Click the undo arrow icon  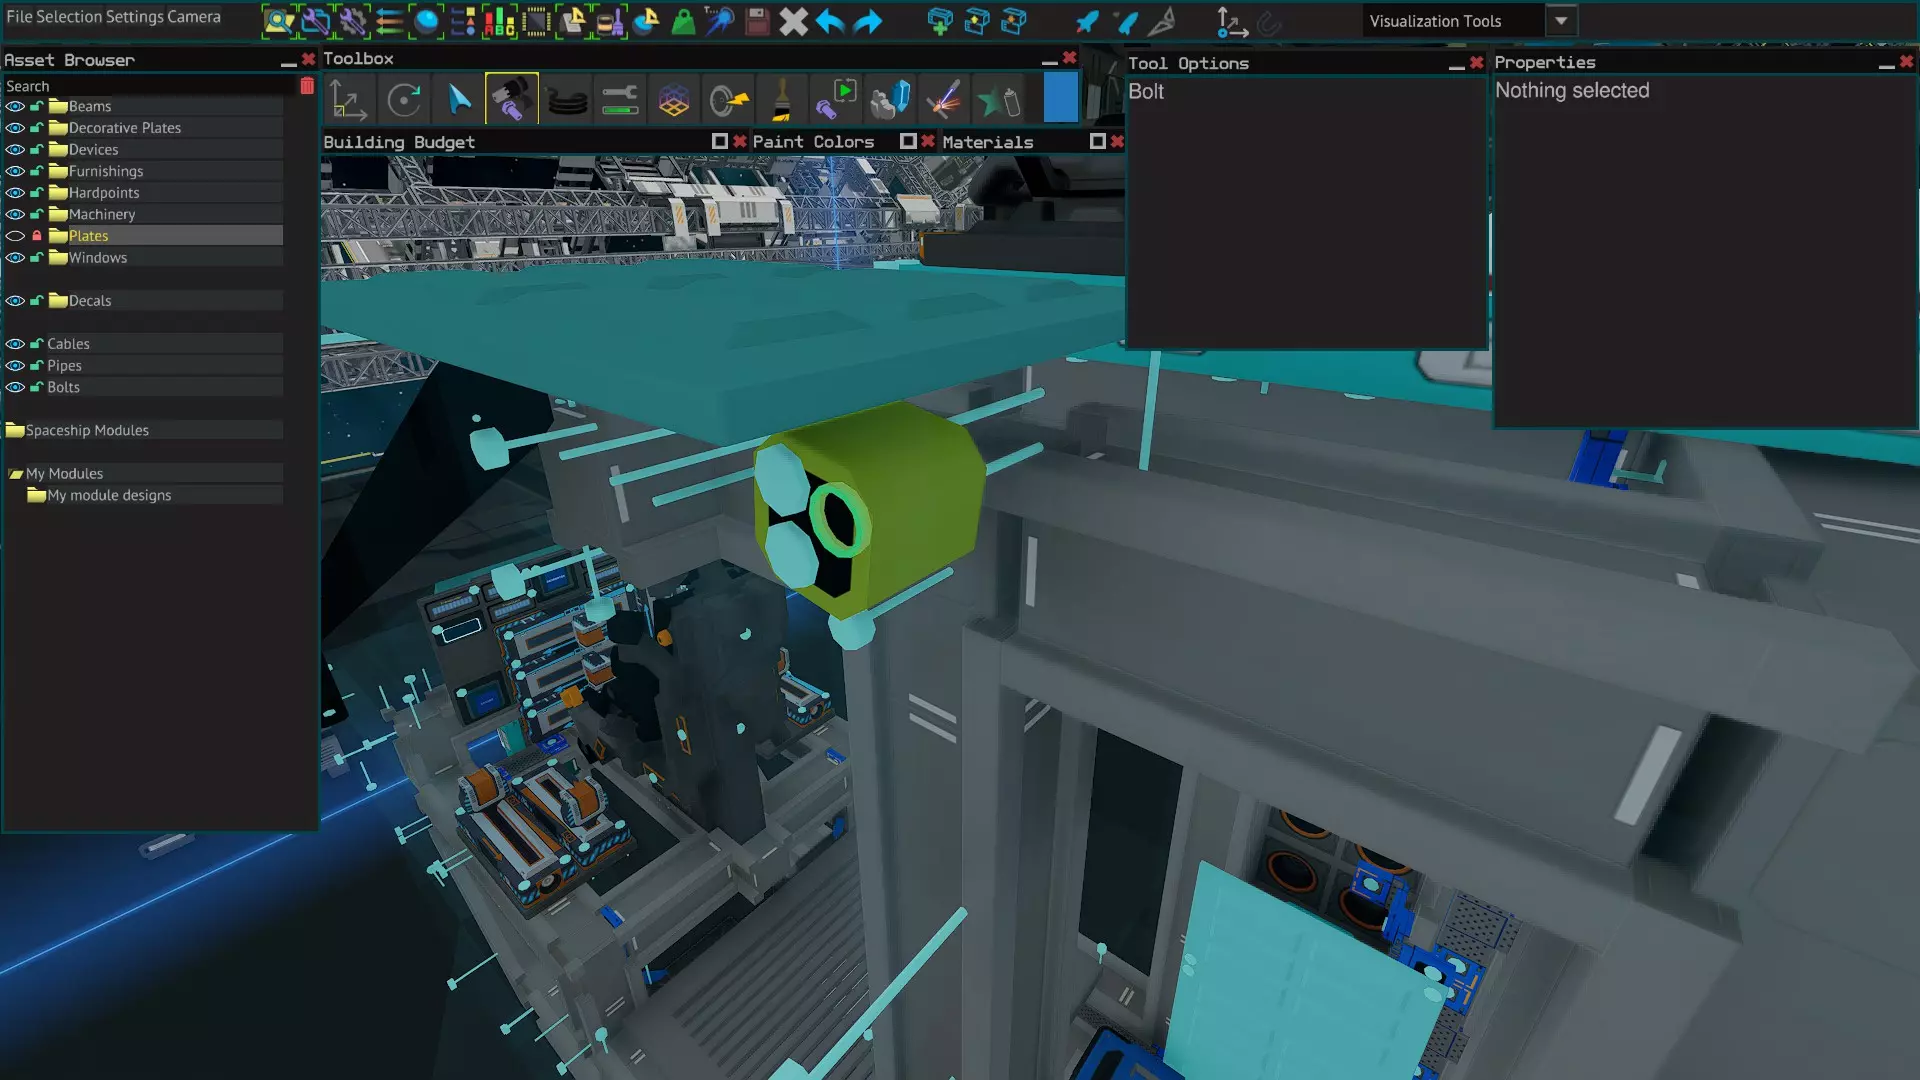tap(830, 21)
